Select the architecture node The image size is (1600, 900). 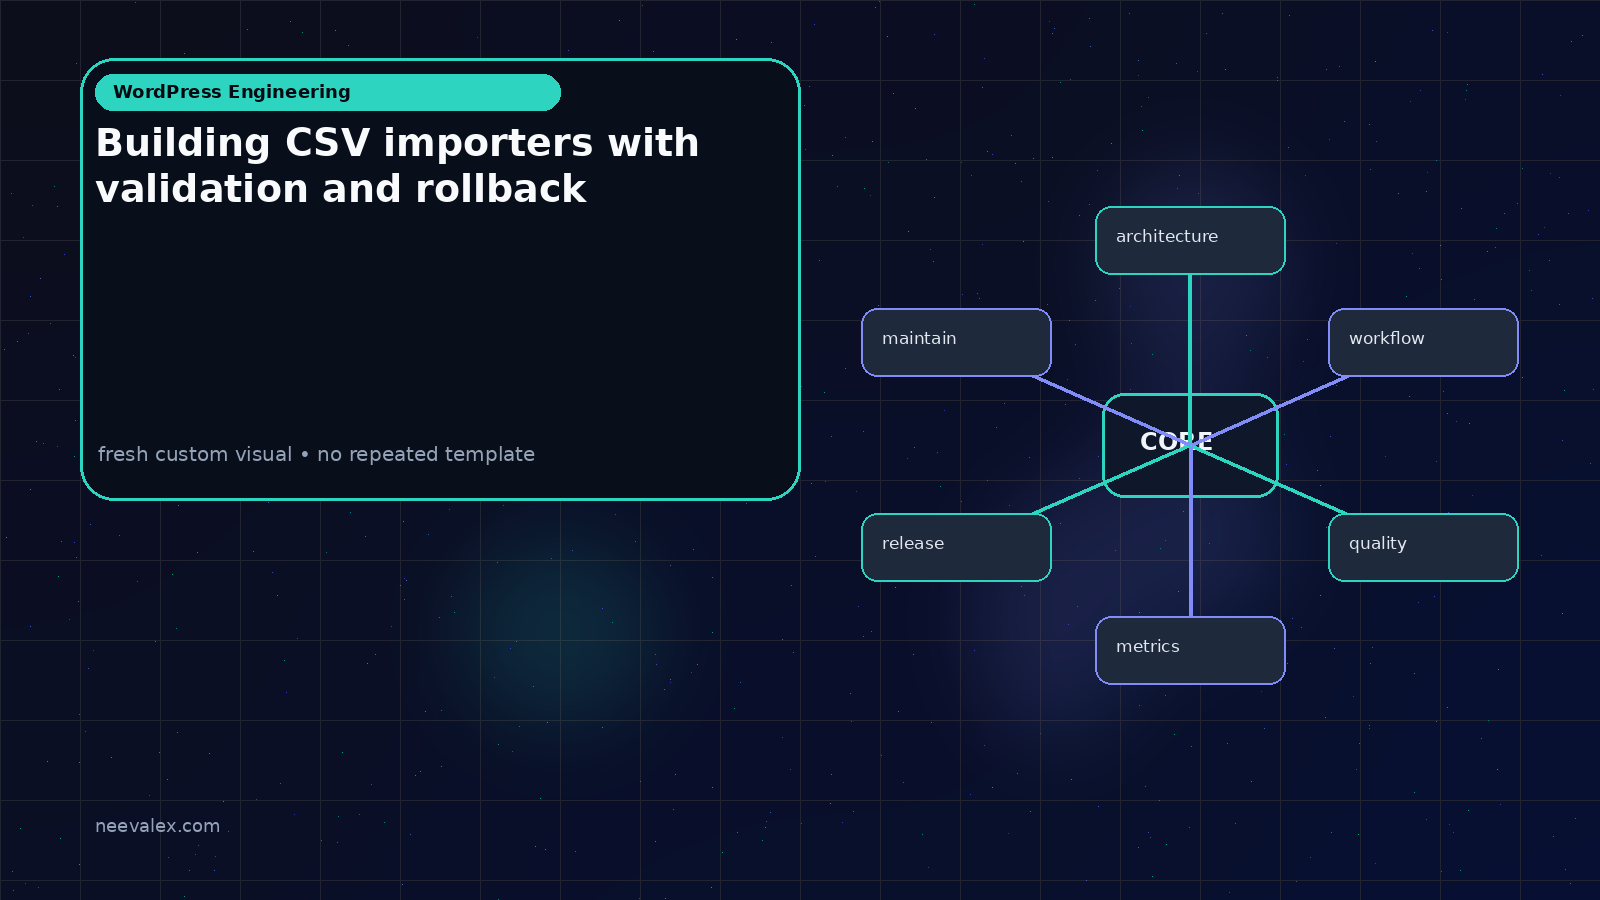[x=1190, y=240]
